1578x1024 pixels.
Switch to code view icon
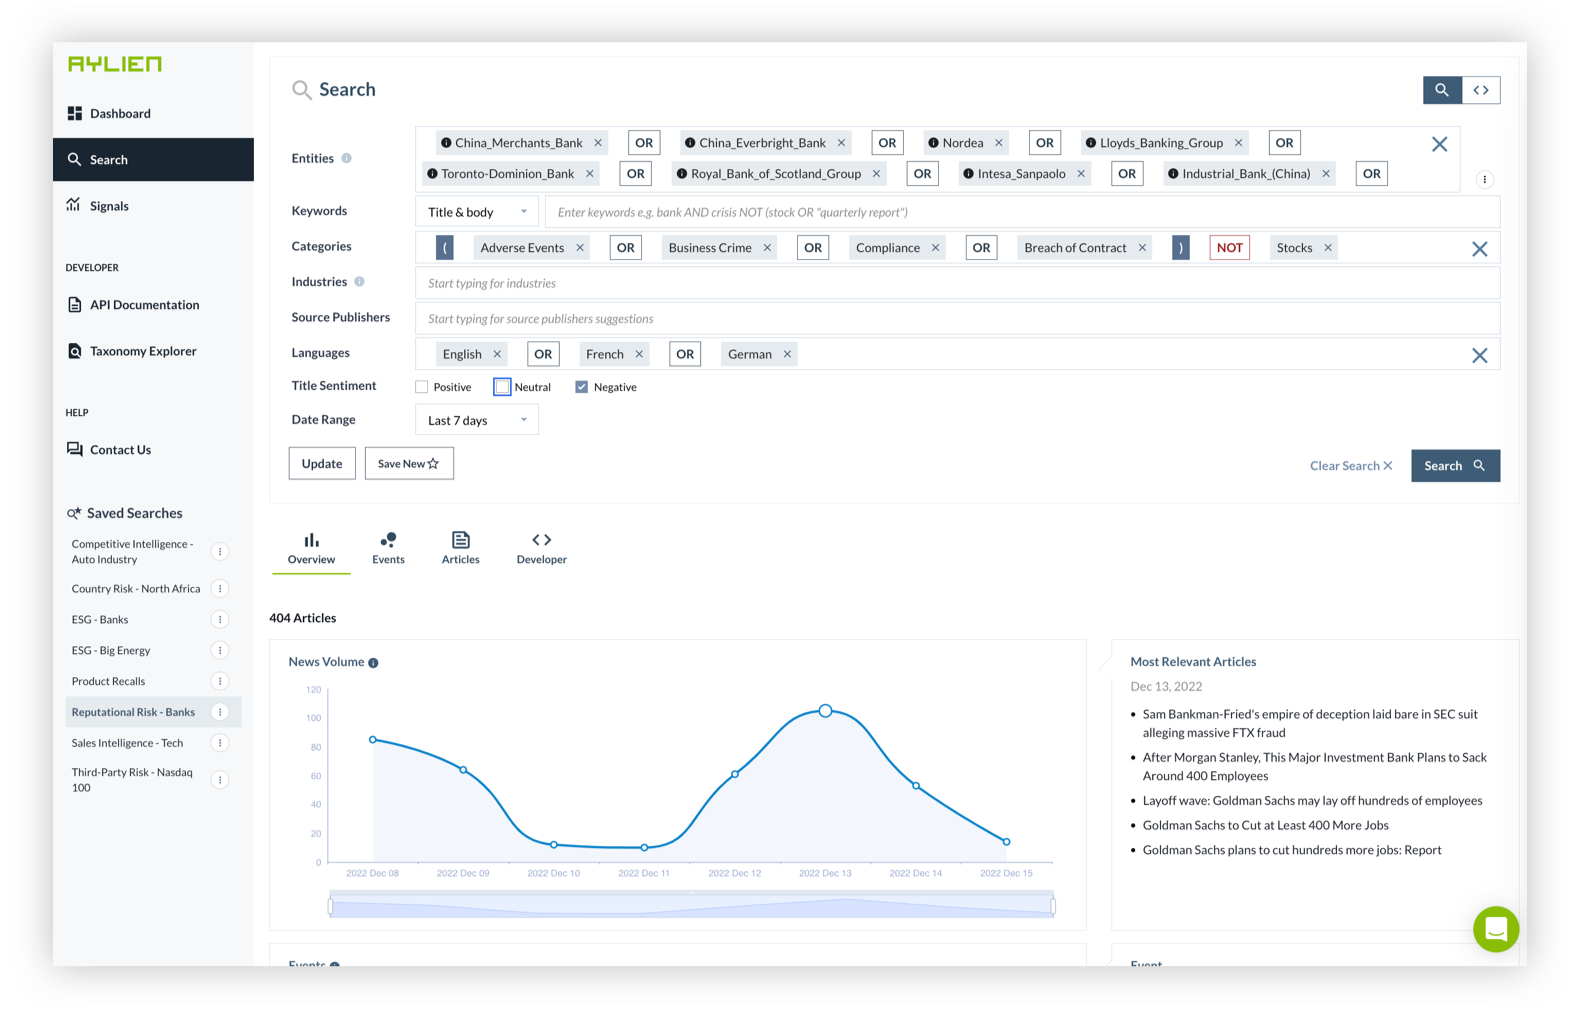1481,90
